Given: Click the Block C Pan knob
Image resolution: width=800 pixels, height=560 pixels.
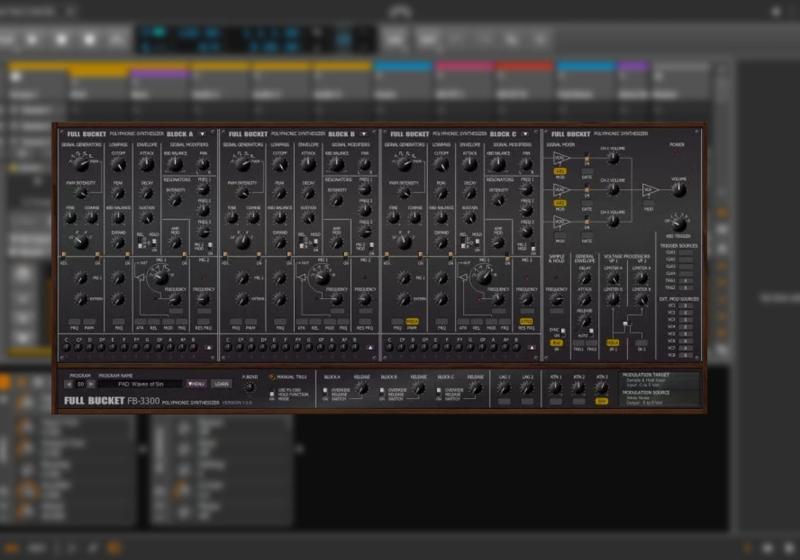Looking at the screenshot, I should point(526,166).
